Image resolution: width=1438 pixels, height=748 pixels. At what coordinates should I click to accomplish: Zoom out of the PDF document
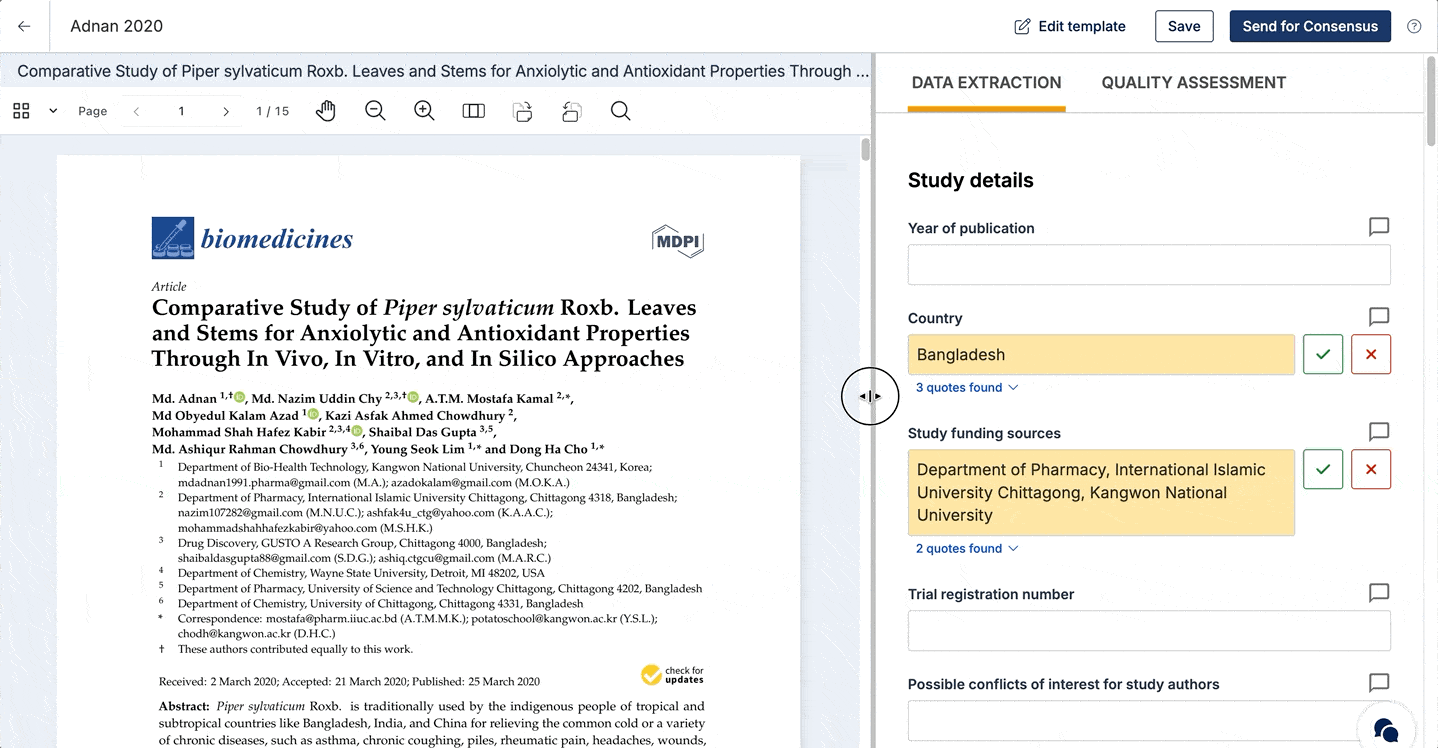point(375,111)
